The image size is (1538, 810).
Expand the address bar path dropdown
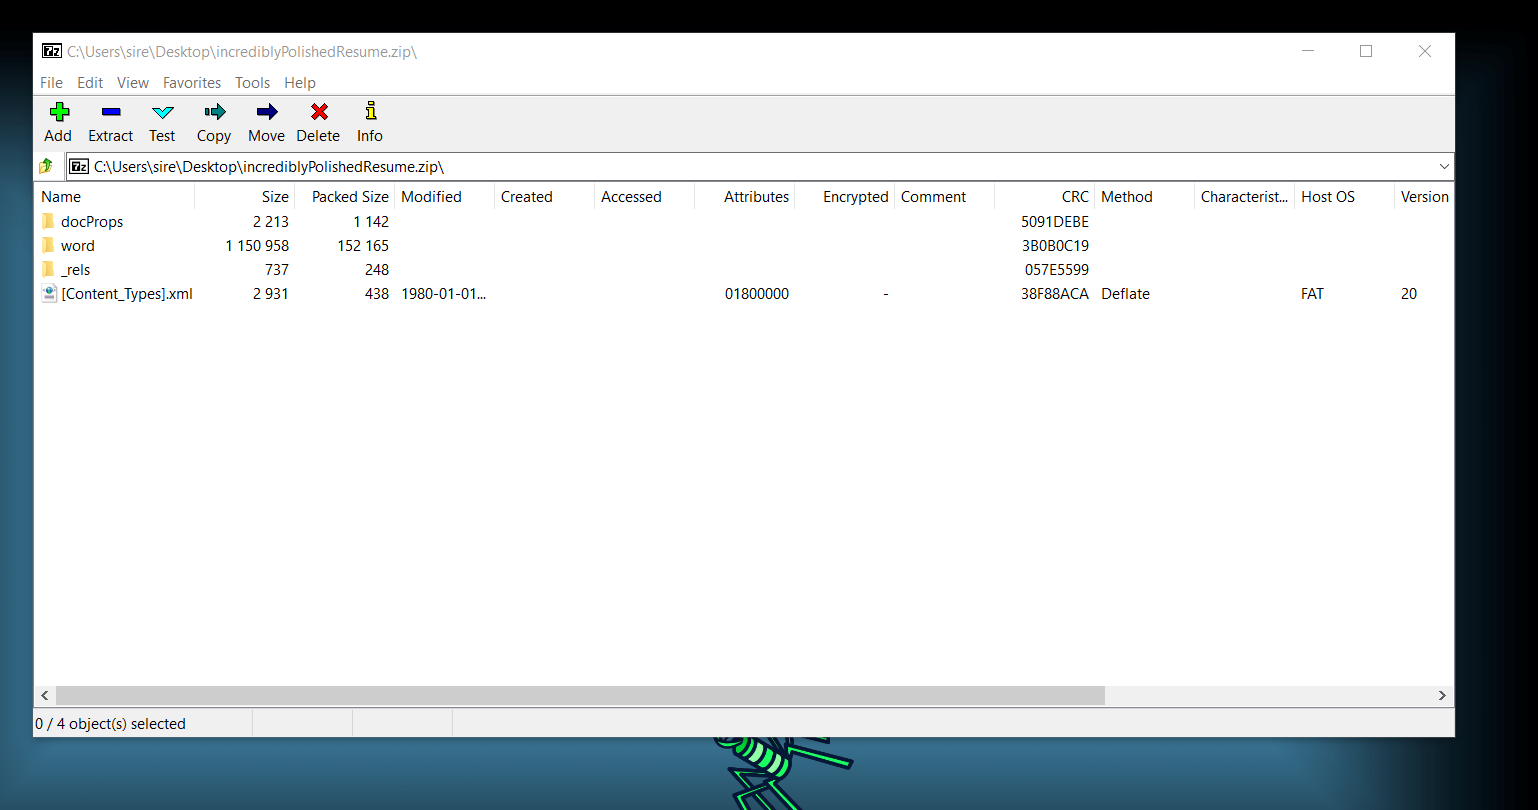tap(1444, 167)
